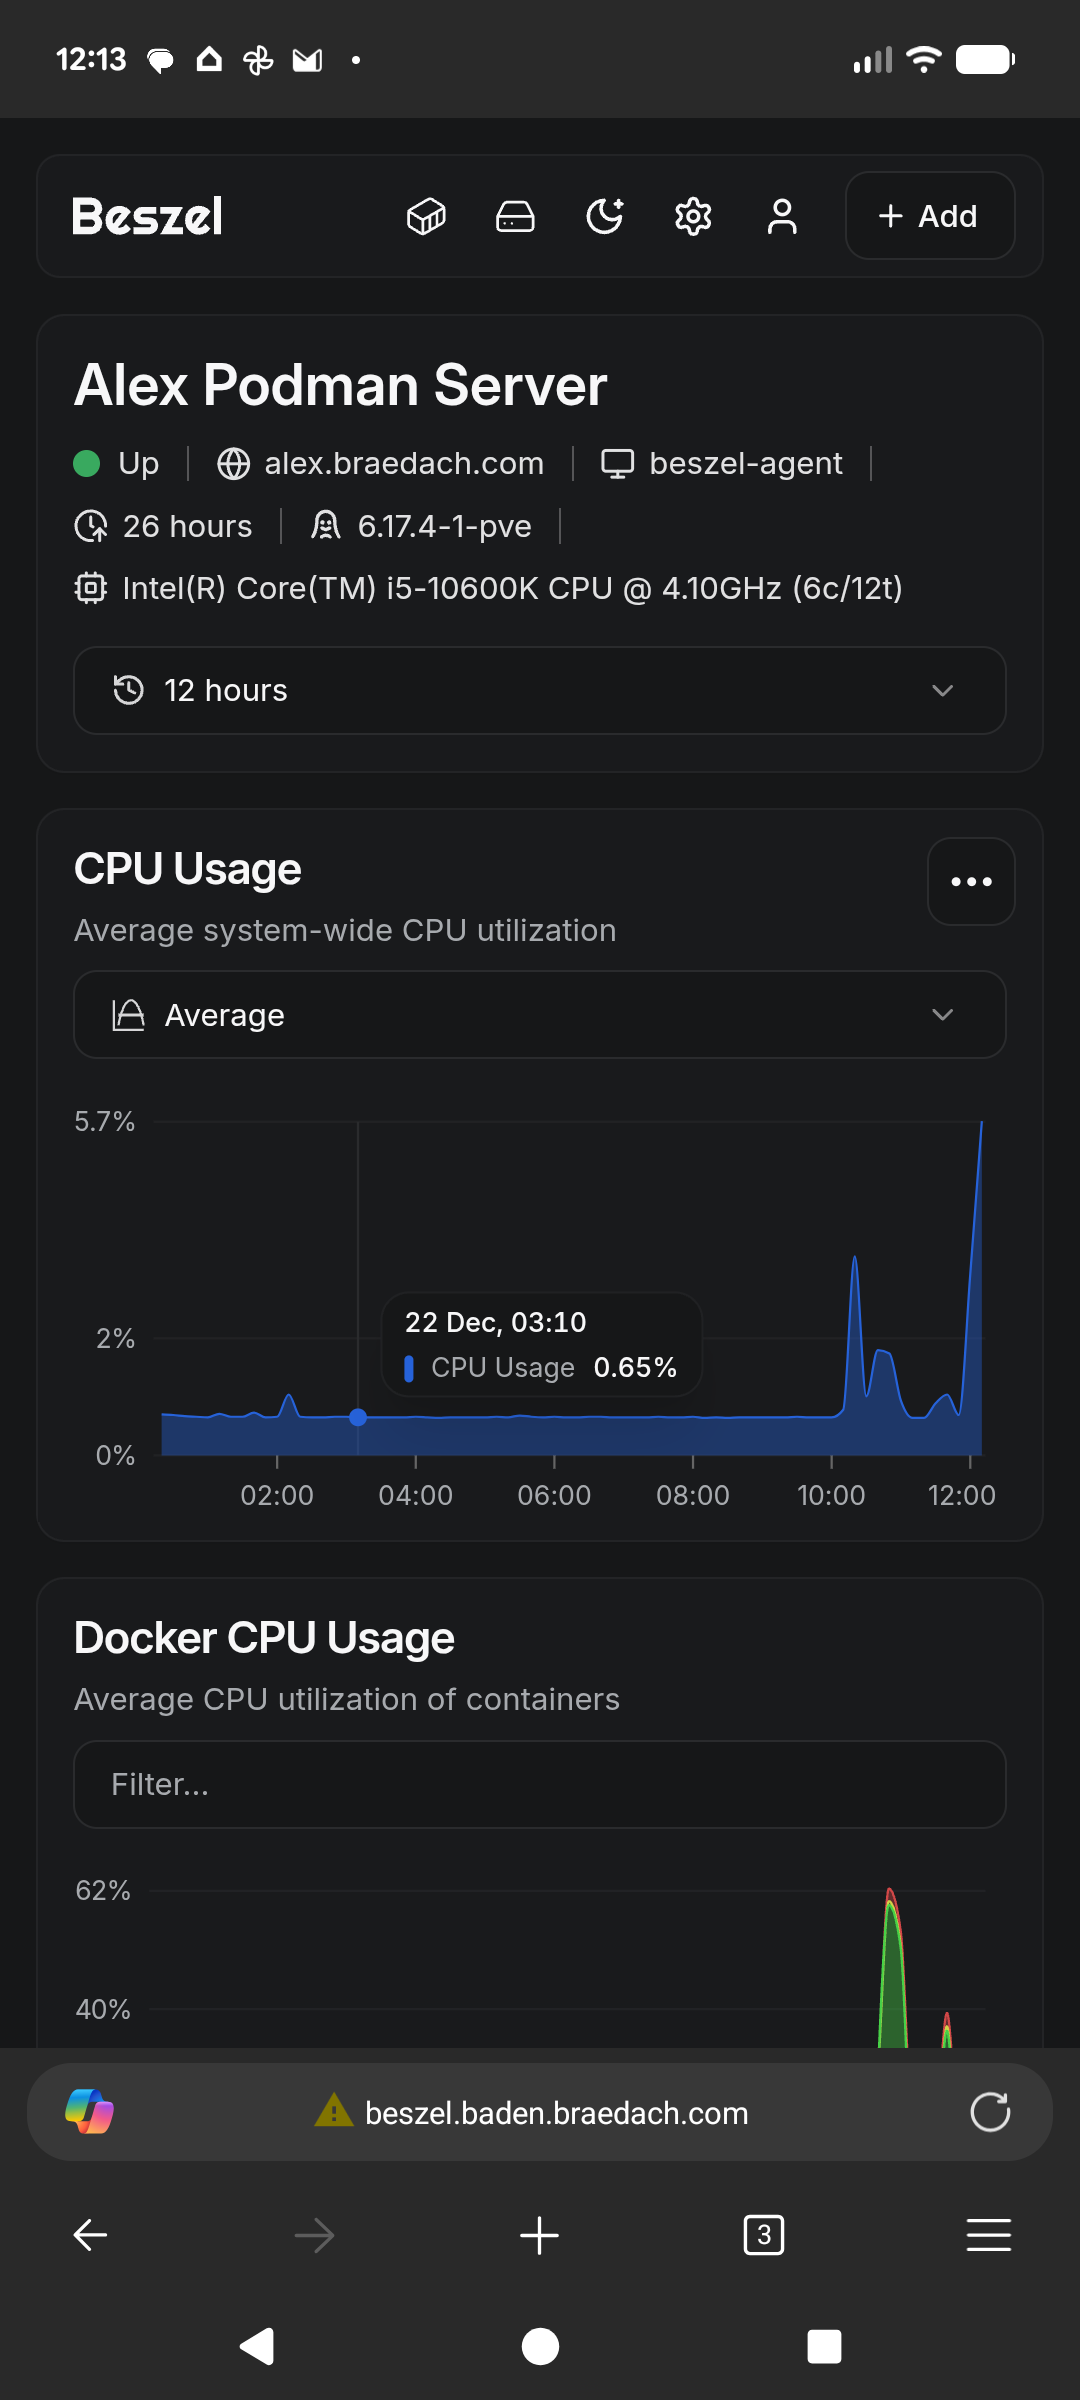1080x2400 pixels.
Task: Click the Add system button
Action: (929, 216)
